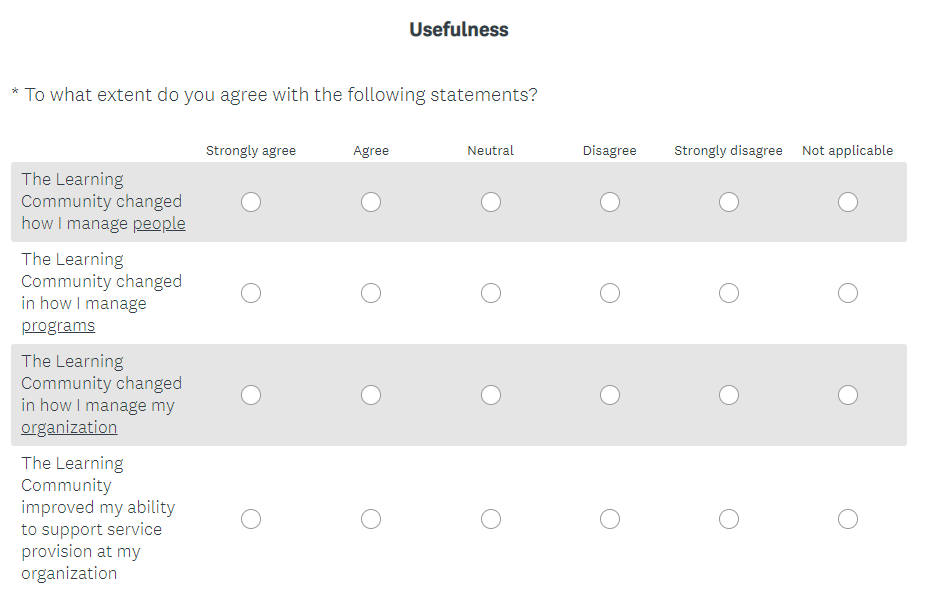Pick Not applicable for managing people

[x=848, y=202]
